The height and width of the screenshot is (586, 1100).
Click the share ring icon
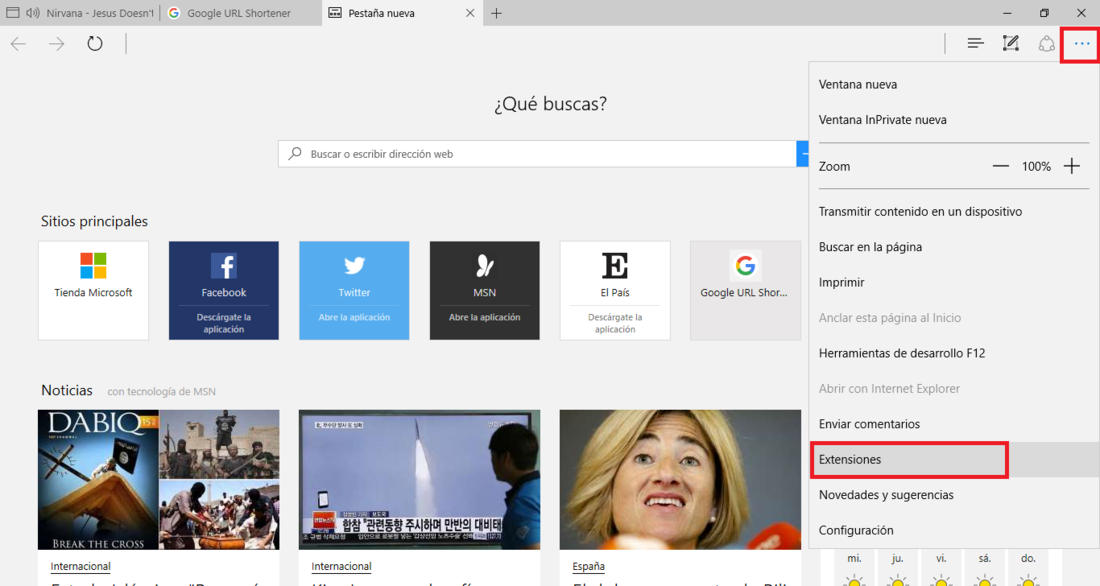[1047, 44]
